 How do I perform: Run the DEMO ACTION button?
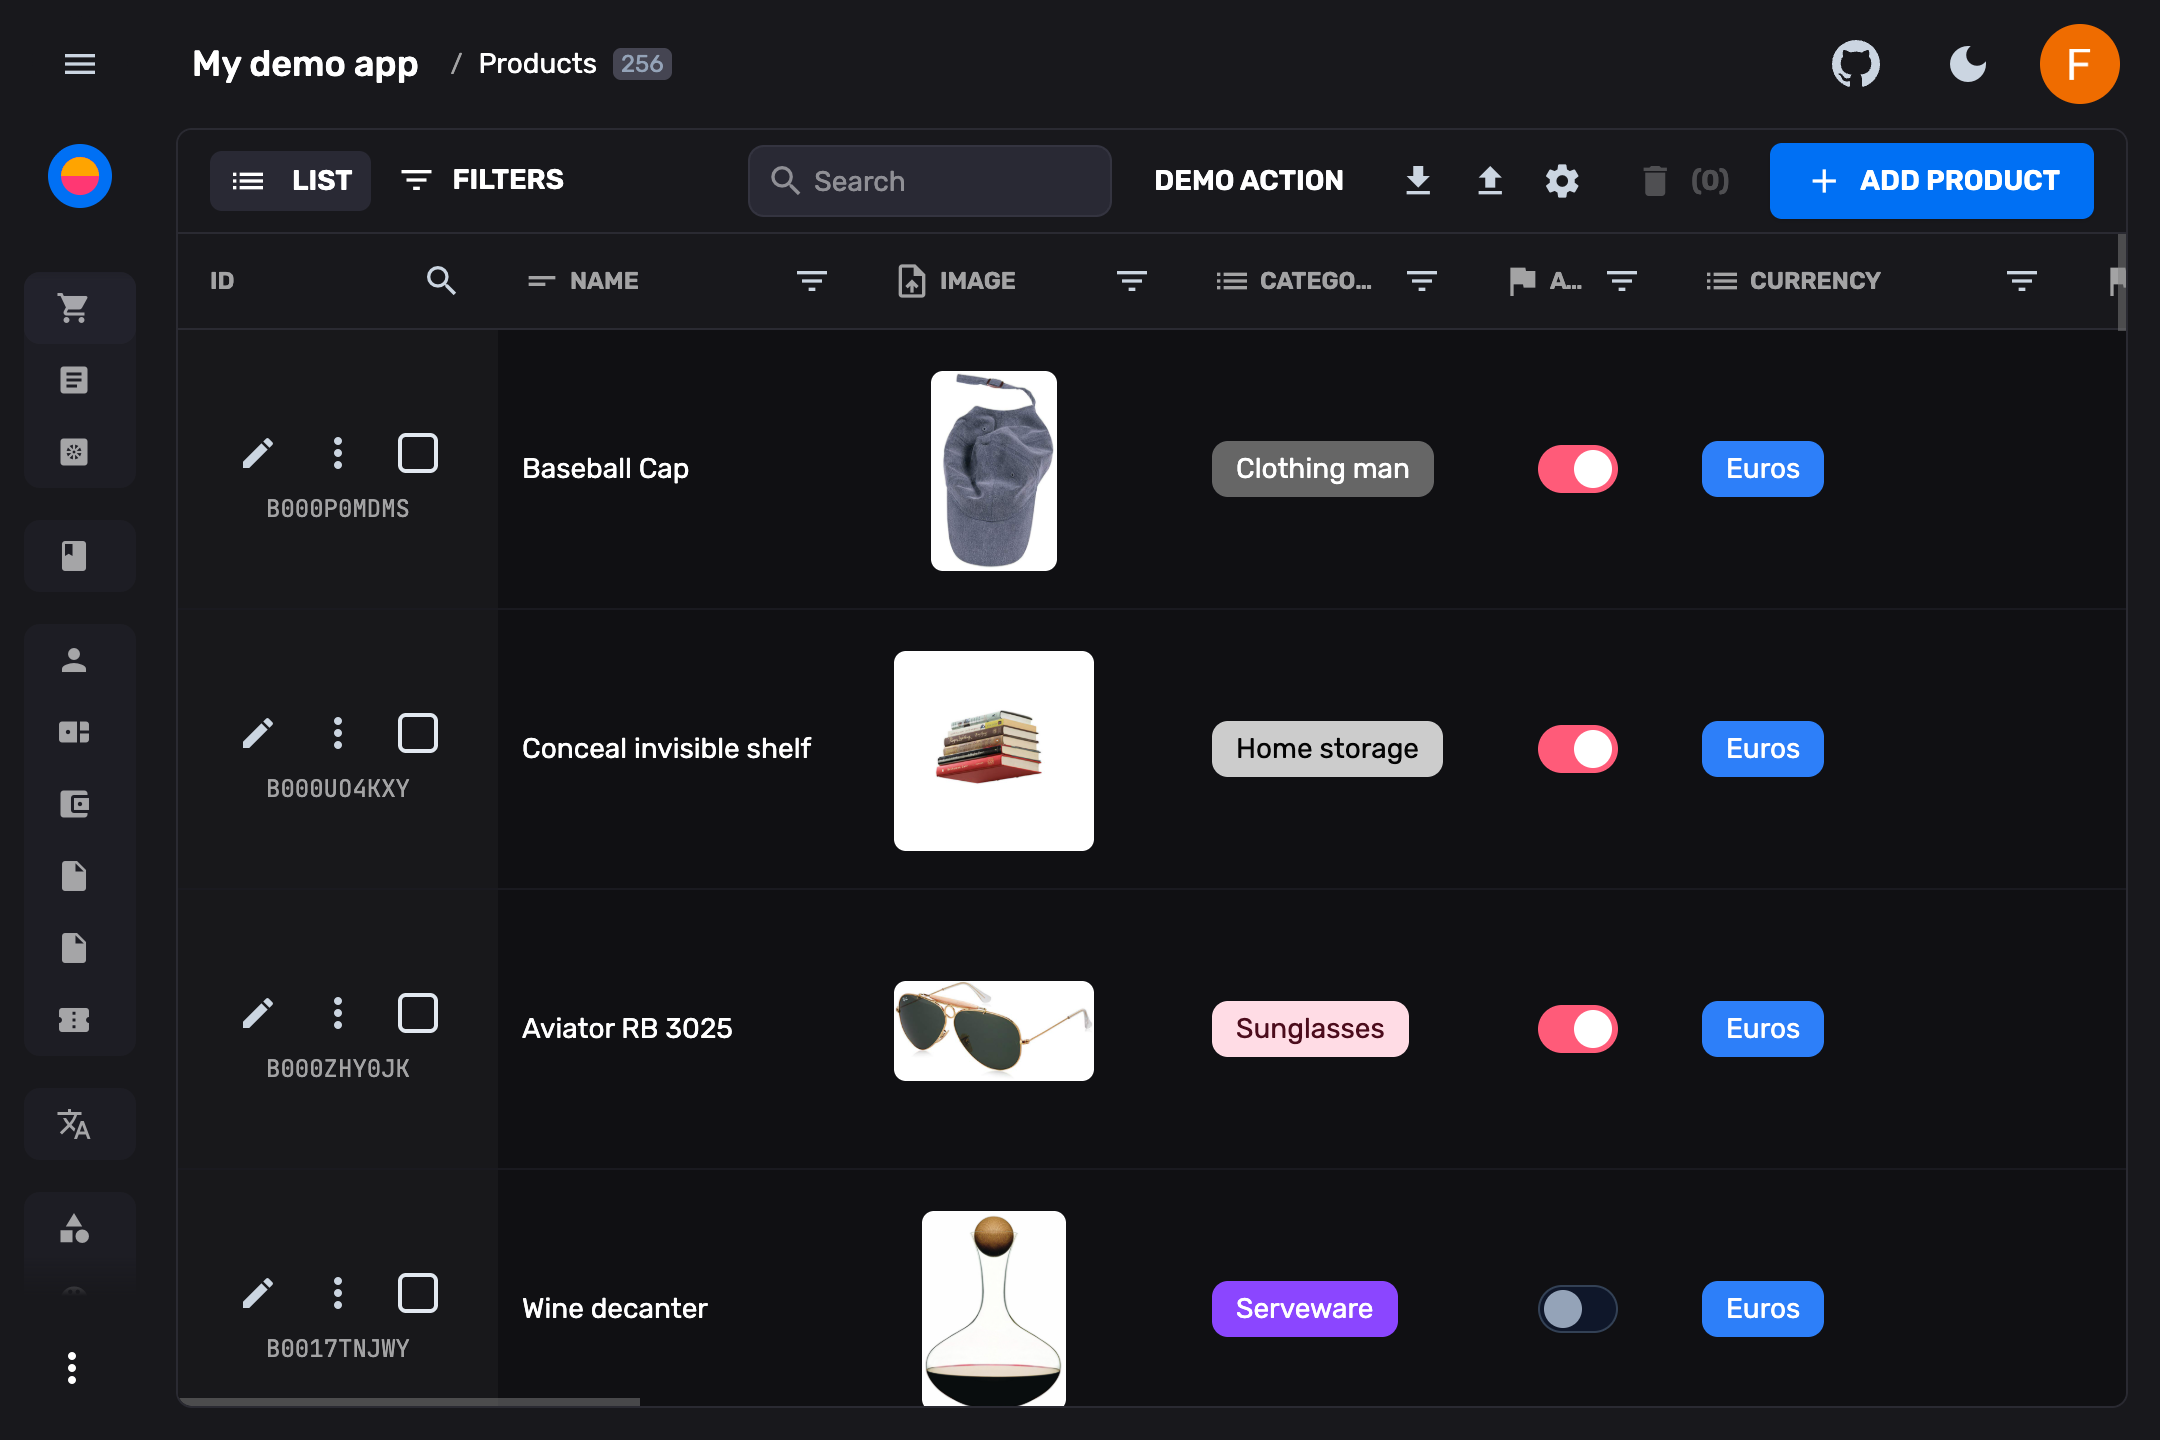(1248, 180)
